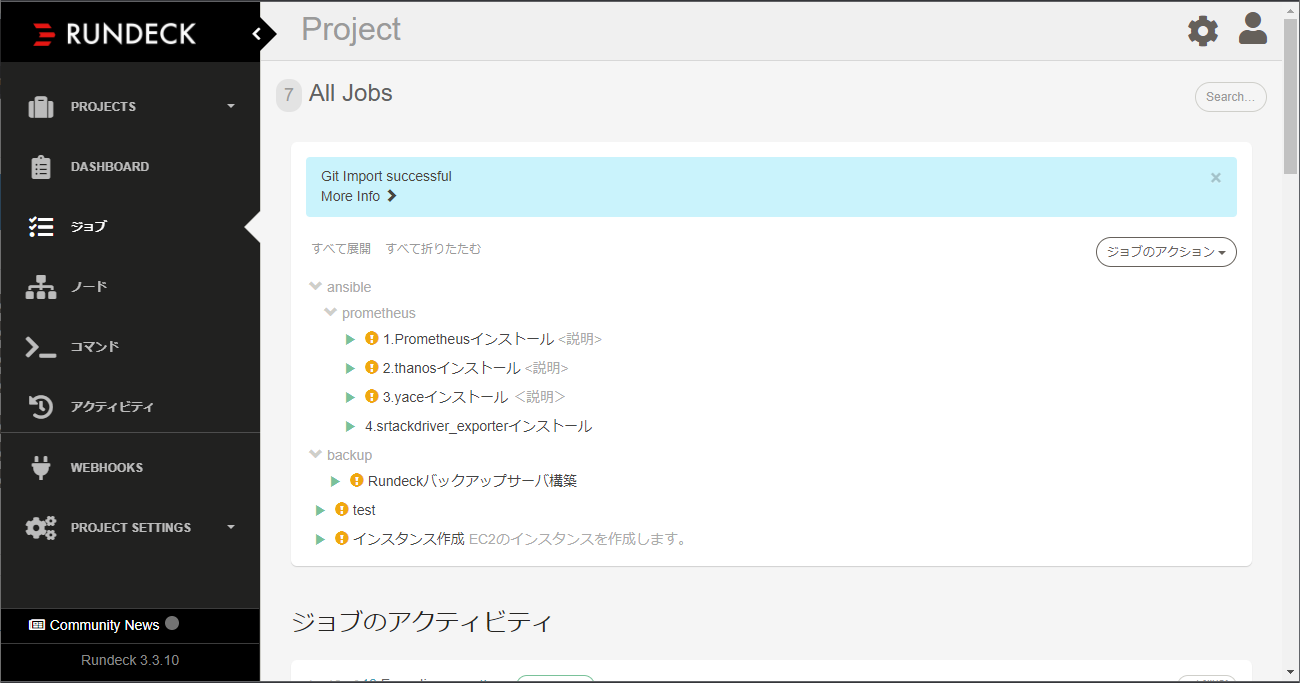Go to WEBHOOKS in the sidebar
The width and height of the screenshot is (1300, 683).
click(x=130, y=467)
